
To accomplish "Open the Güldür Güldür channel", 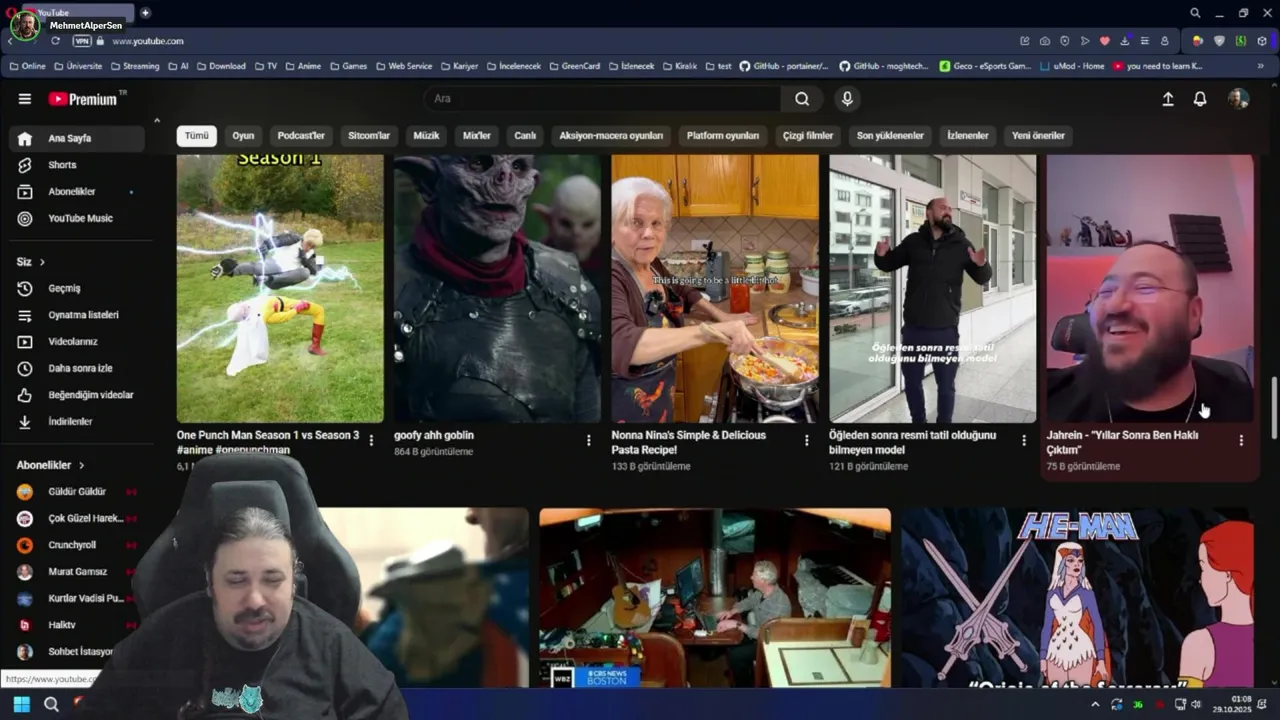I will [x=76, y=492].
